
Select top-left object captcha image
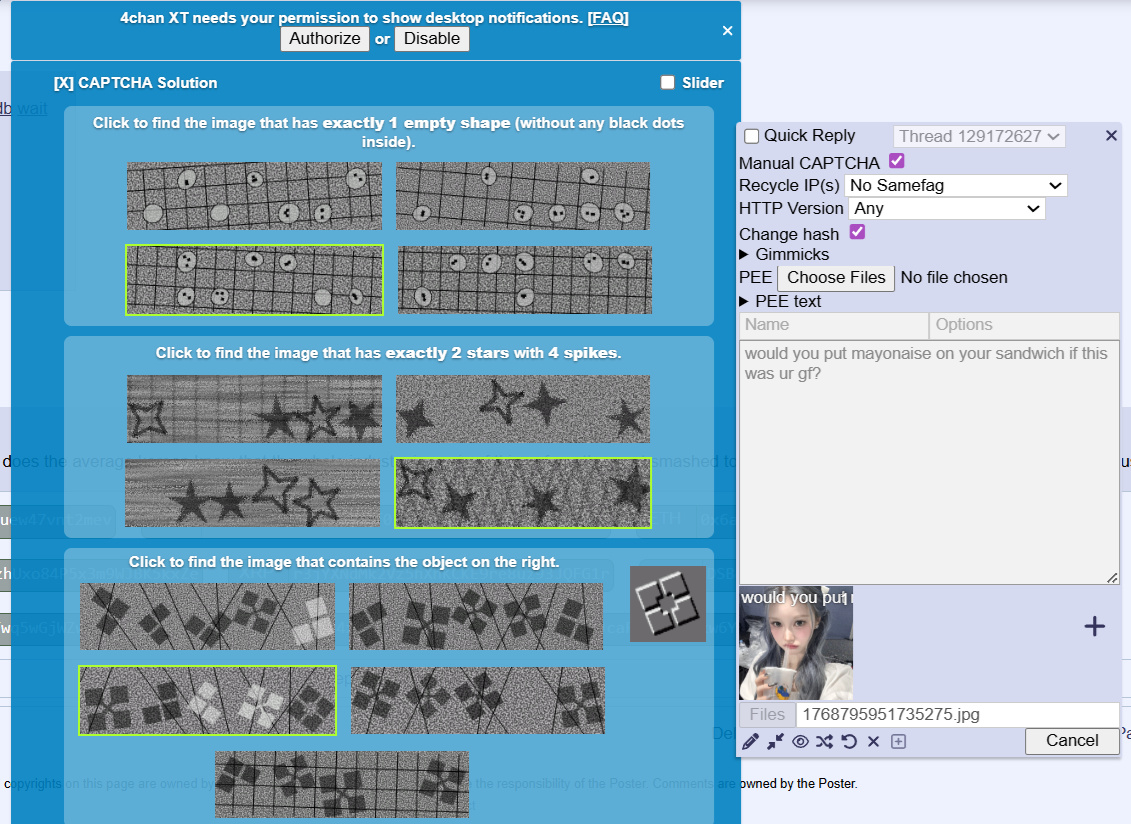tap(208, 617)
